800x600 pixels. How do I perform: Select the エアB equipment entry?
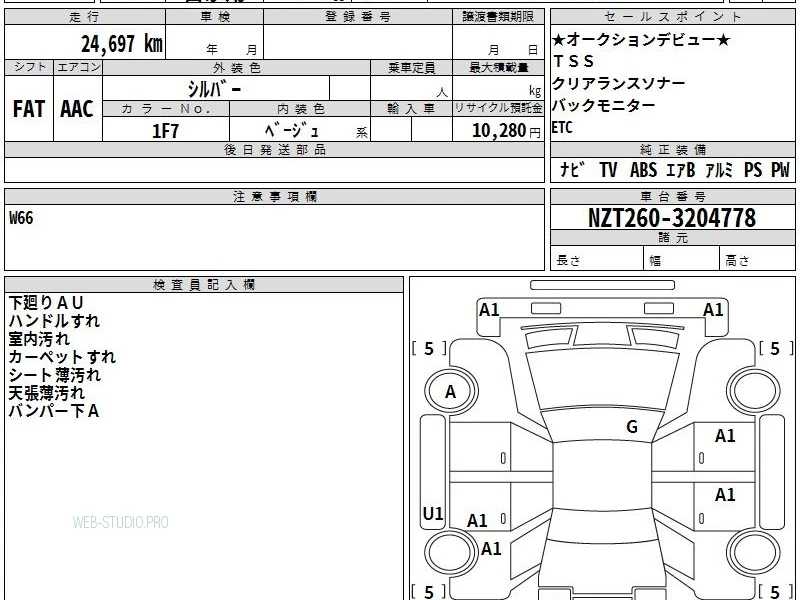(x=681, y=170)
